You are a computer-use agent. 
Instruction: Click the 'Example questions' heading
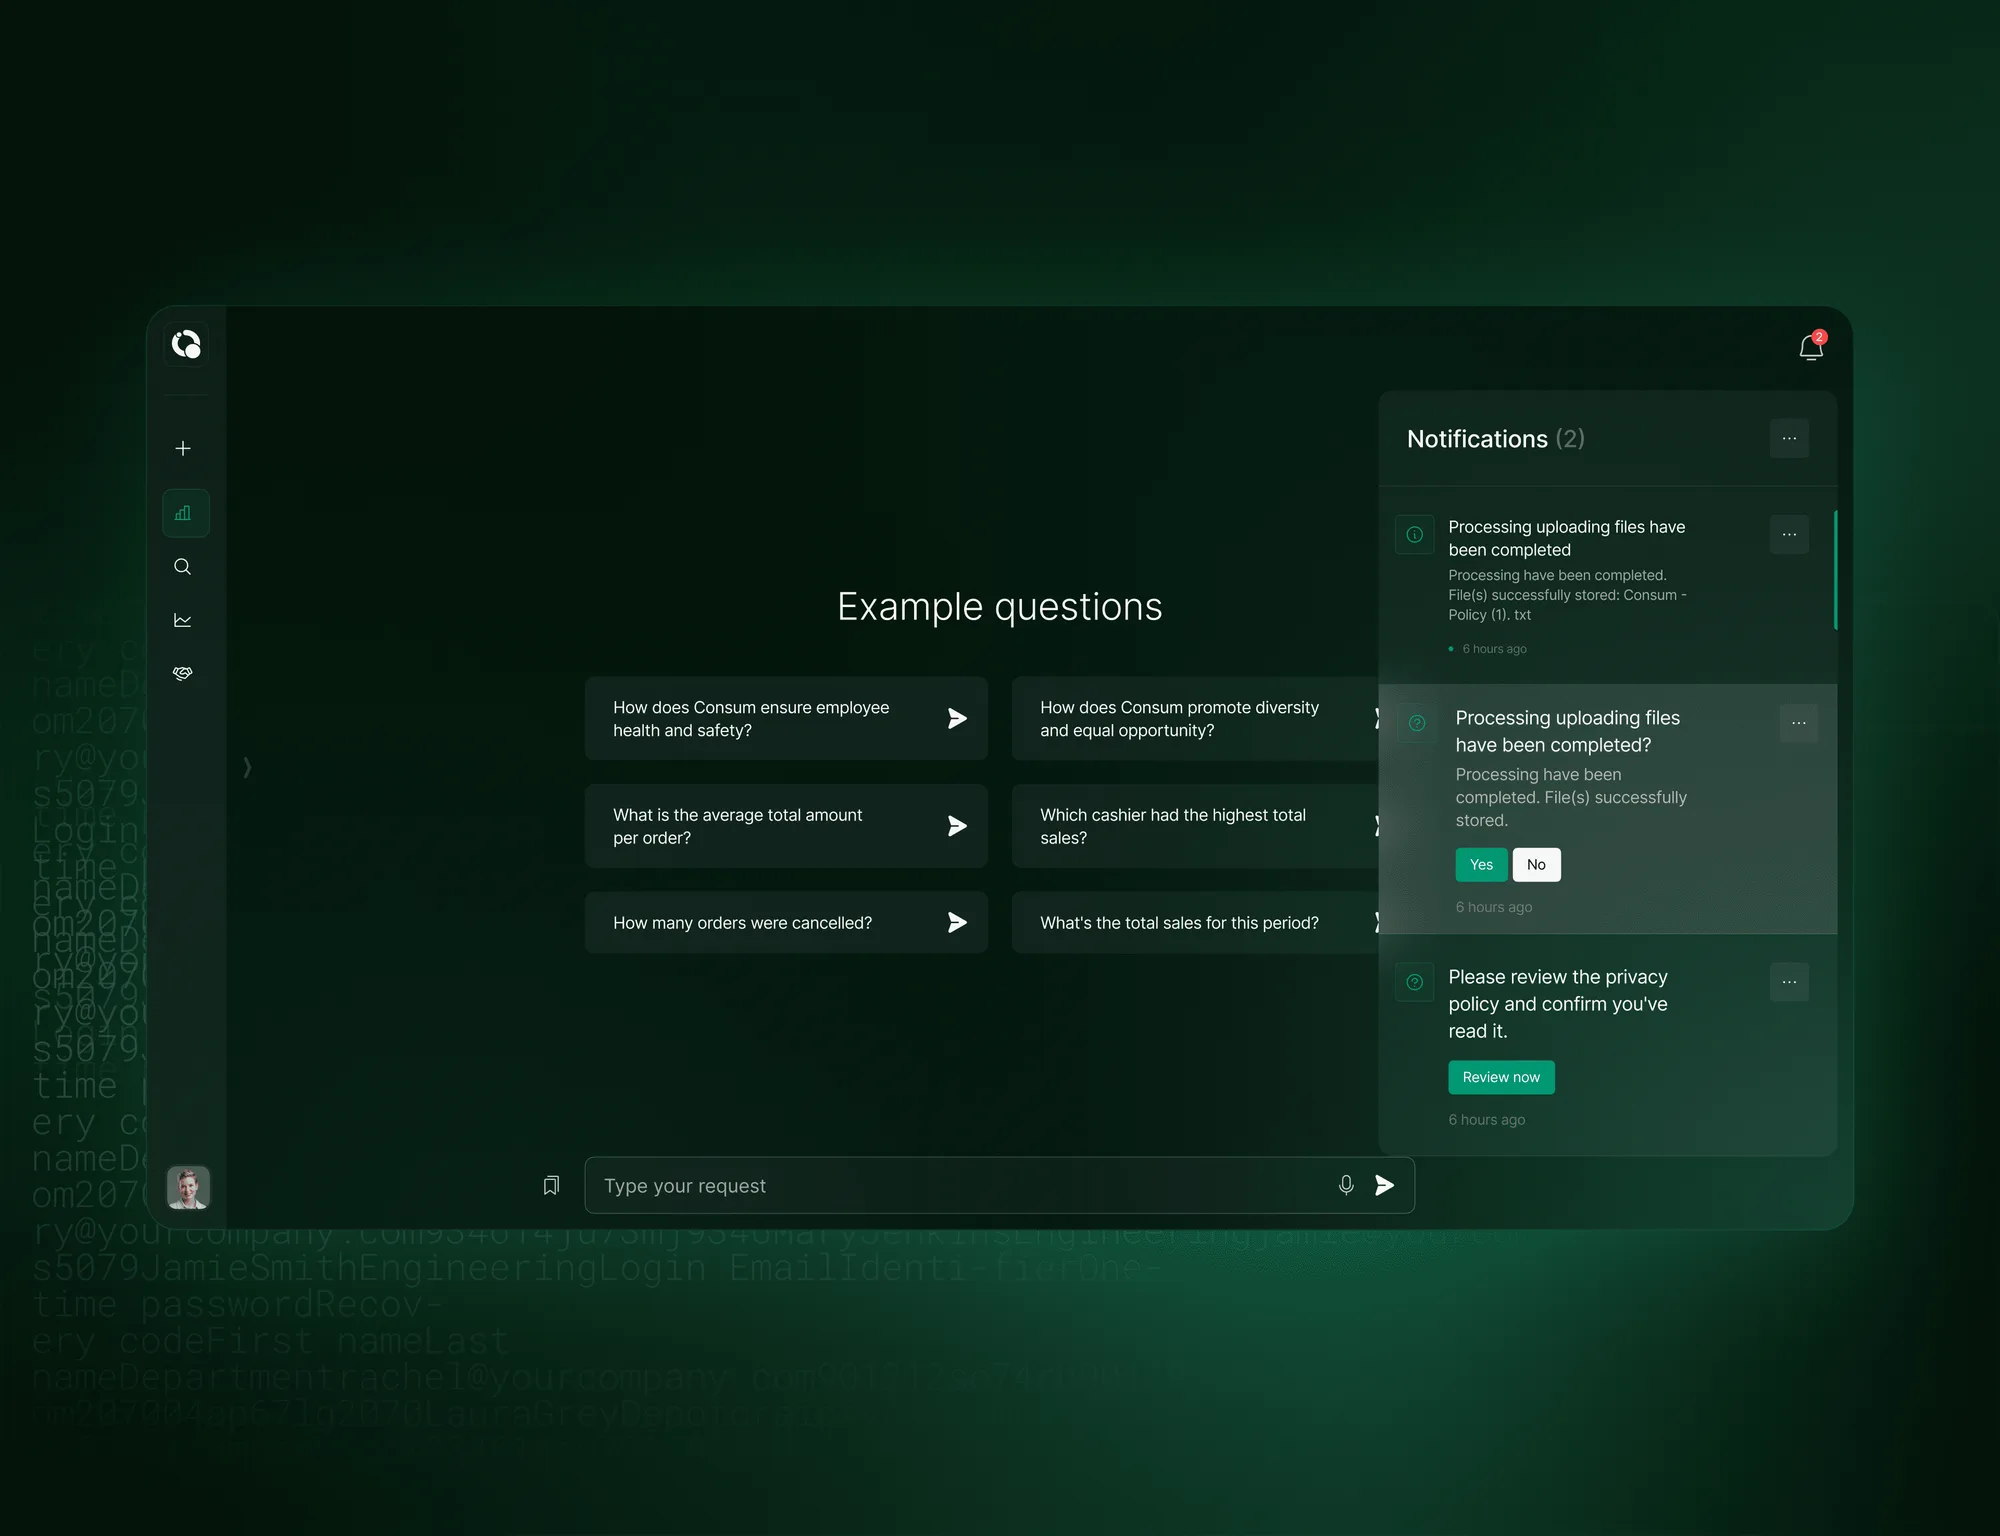(x=999, y=607)
